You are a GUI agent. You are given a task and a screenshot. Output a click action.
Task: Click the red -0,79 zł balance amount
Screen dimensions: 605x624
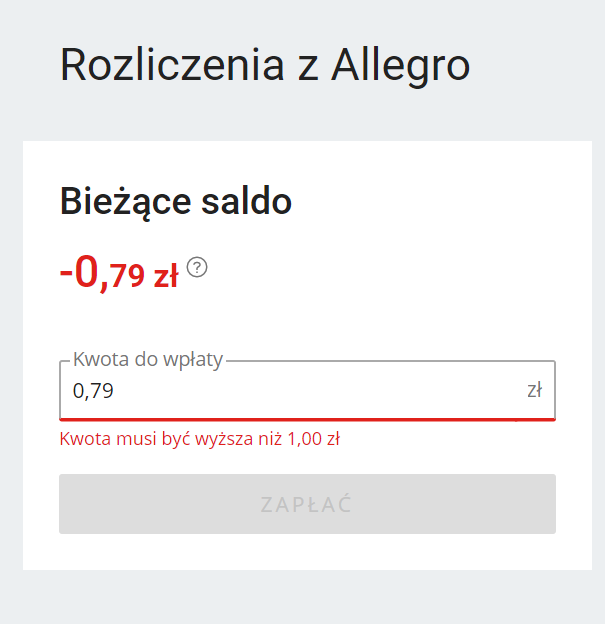[x=119, y=273]
